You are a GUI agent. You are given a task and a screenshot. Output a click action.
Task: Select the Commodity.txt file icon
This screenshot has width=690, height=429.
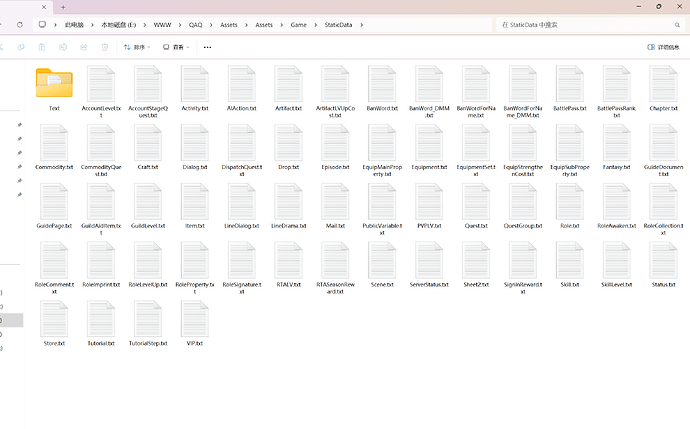(x=54, y=143)
